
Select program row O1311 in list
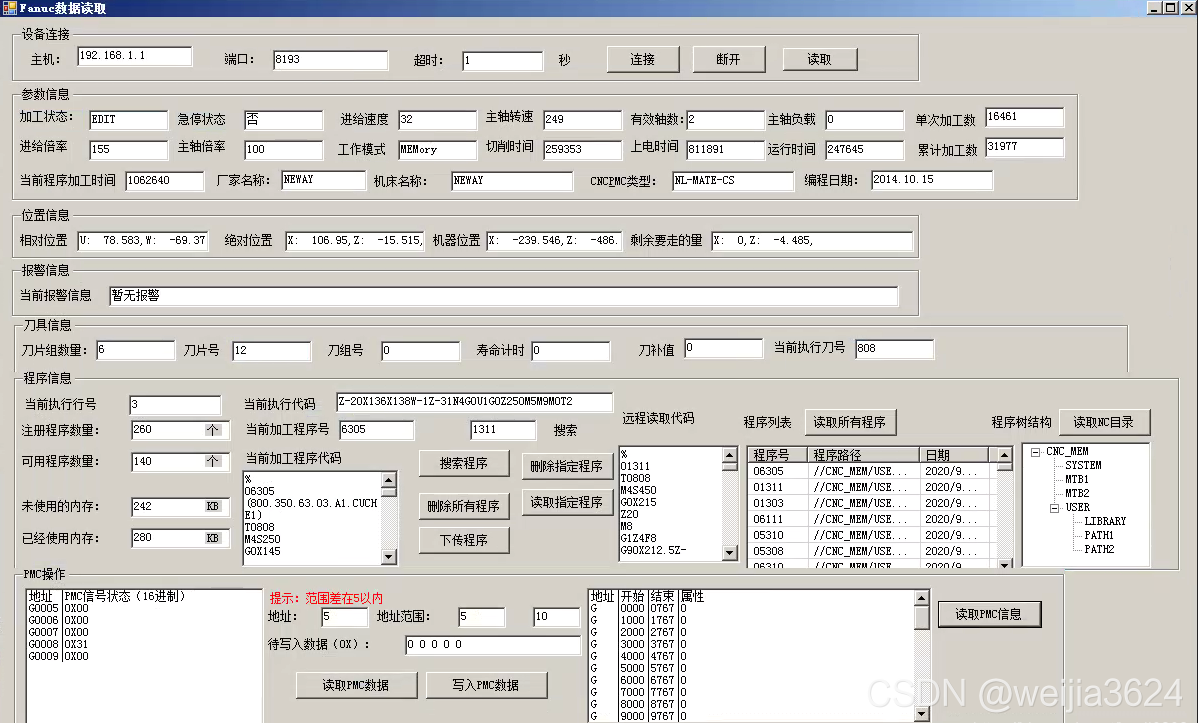(872, 488)
